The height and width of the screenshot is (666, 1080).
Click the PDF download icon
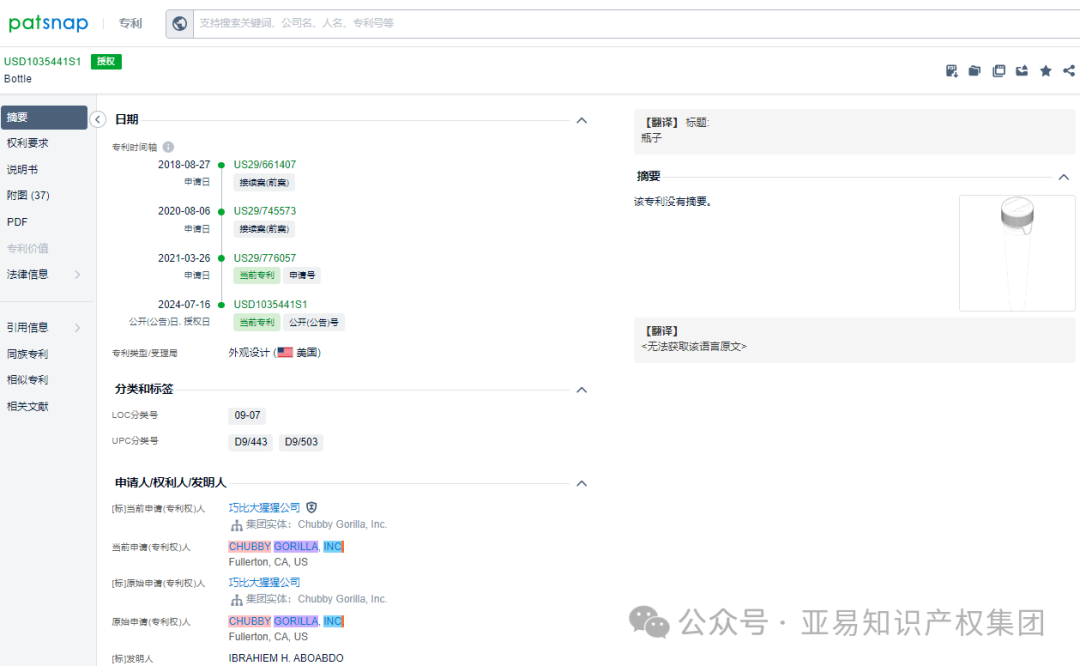[x=951, y=70]
